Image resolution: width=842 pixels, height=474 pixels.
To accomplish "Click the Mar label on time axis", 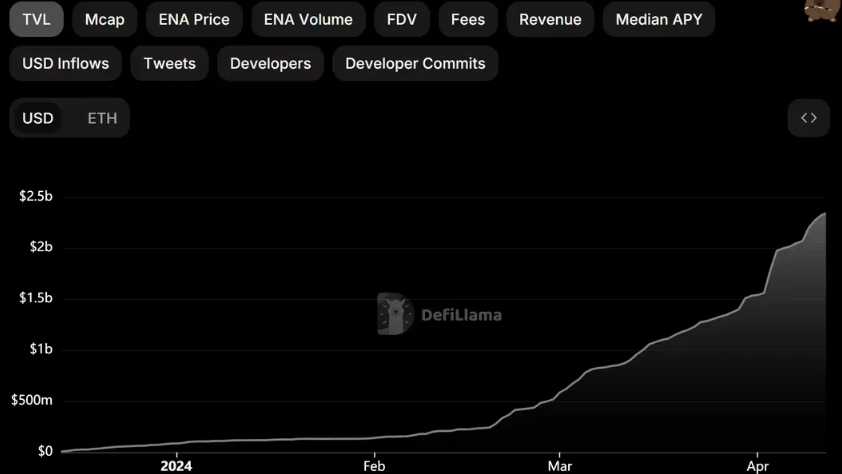I will pyautogui.click(x=560, y=466).
